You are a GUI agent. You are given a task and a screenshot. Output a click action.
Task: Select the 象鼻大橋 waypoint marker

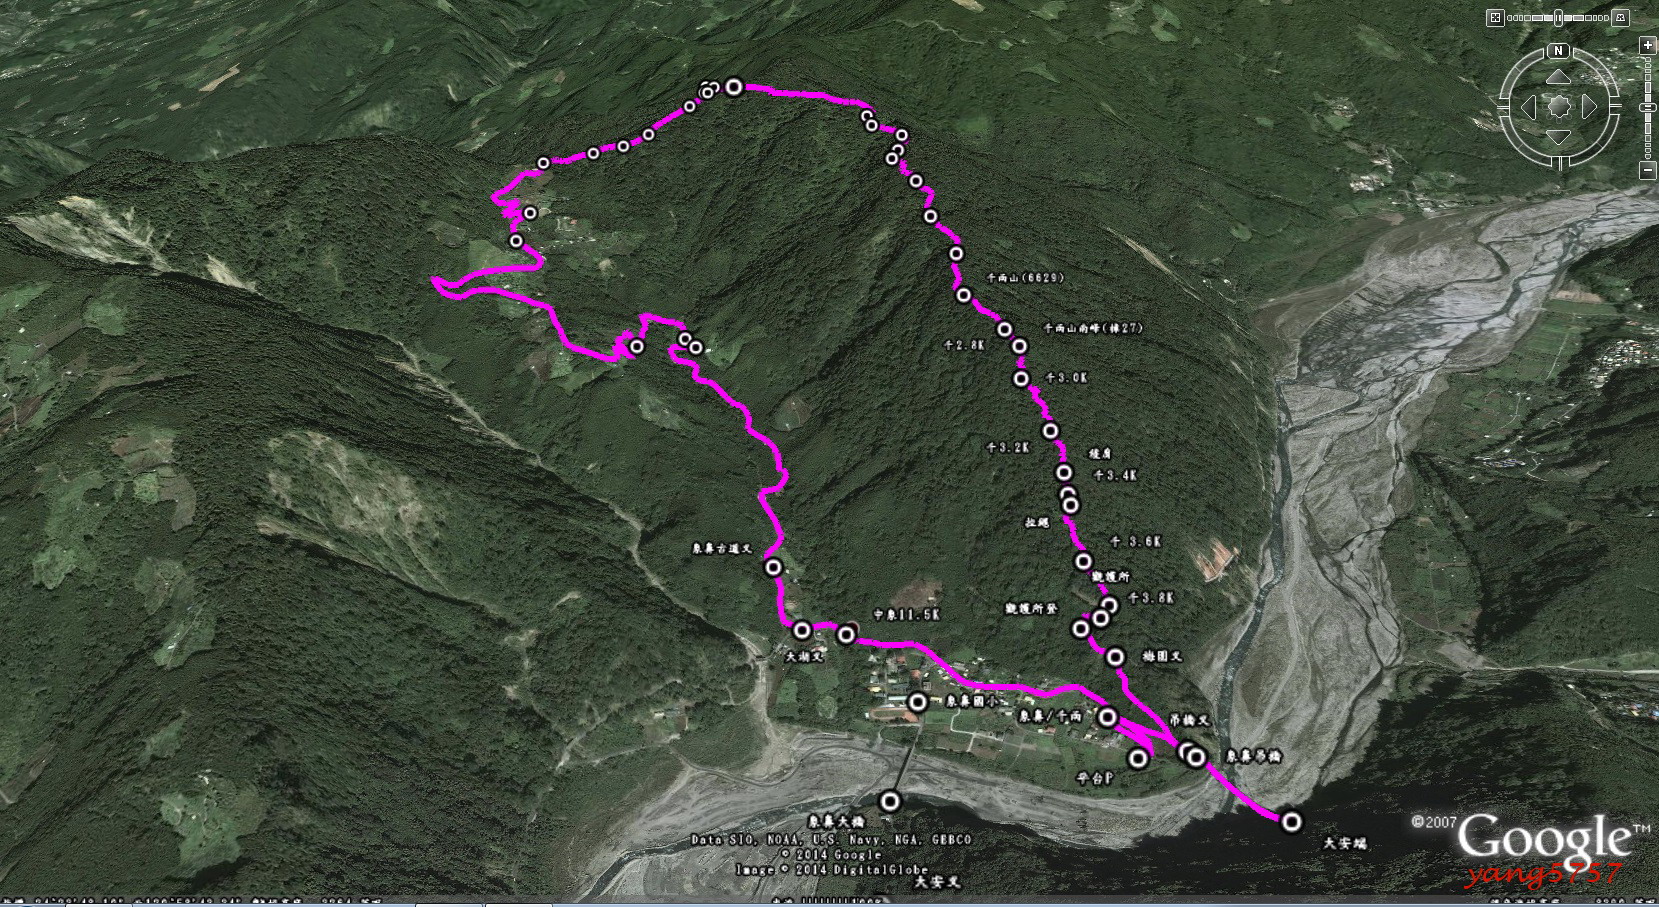click(890, 801)
